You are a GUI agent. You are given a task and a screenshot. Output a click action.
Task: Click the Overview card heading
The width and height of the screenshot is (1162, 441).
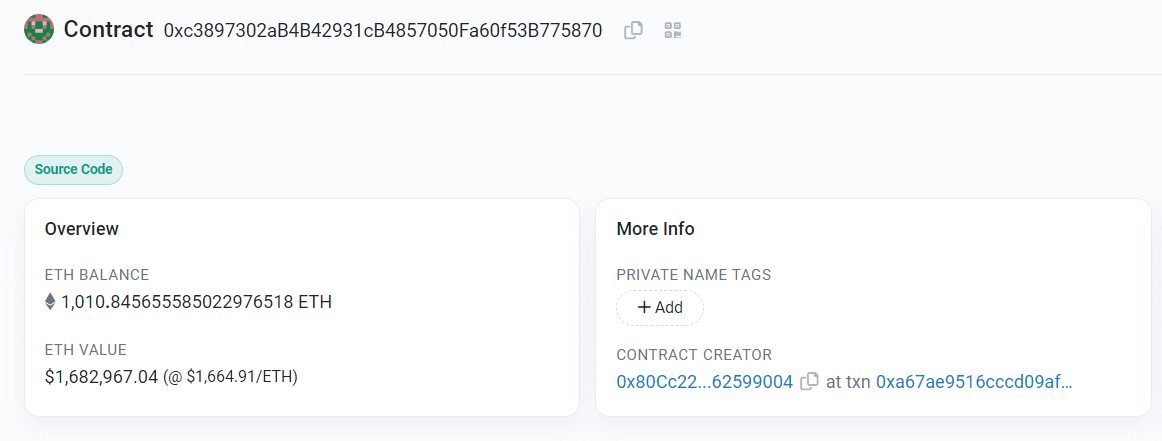pos(82,229)
